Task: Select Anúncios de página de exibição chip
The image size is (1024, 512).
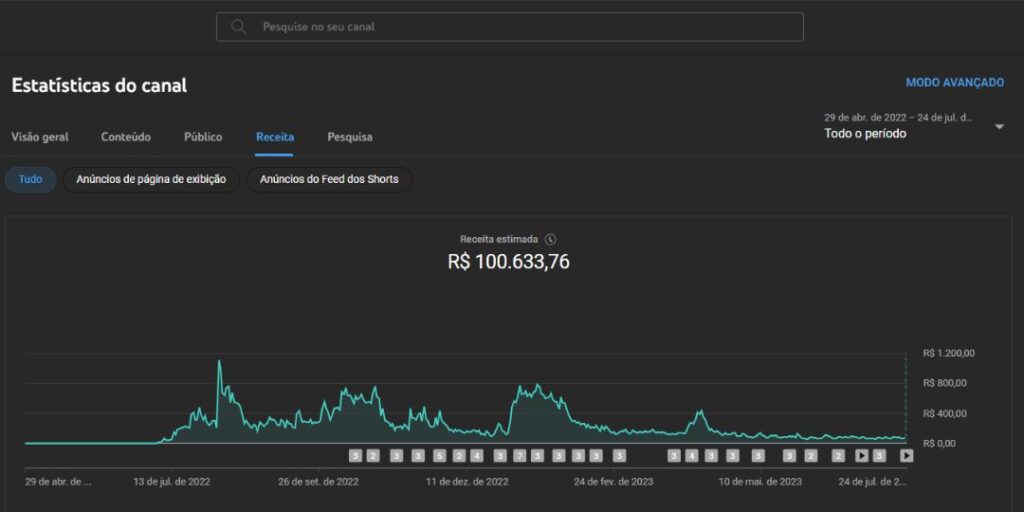Action: (x=152, y=180)
